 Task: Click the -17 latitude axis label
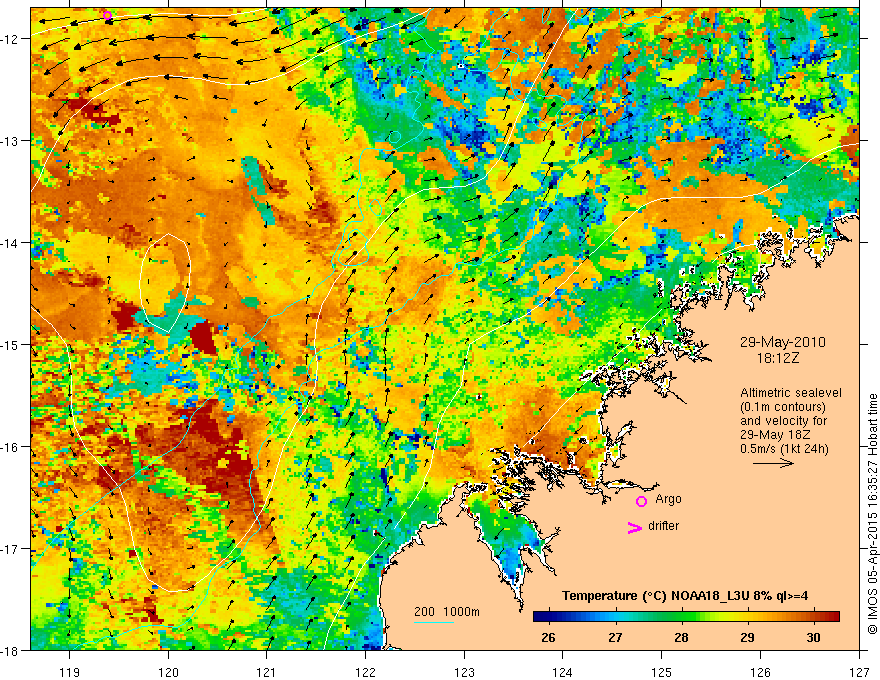[x=12, y=549]
